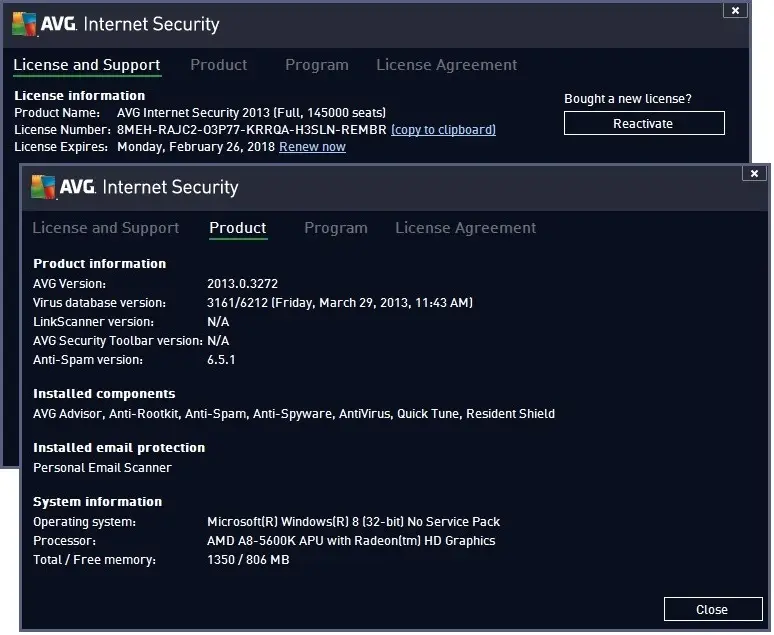Click the product name AVG Internet Security 2013 text
Viewport: 774px width, 635px height.
[x=251, y=113]
